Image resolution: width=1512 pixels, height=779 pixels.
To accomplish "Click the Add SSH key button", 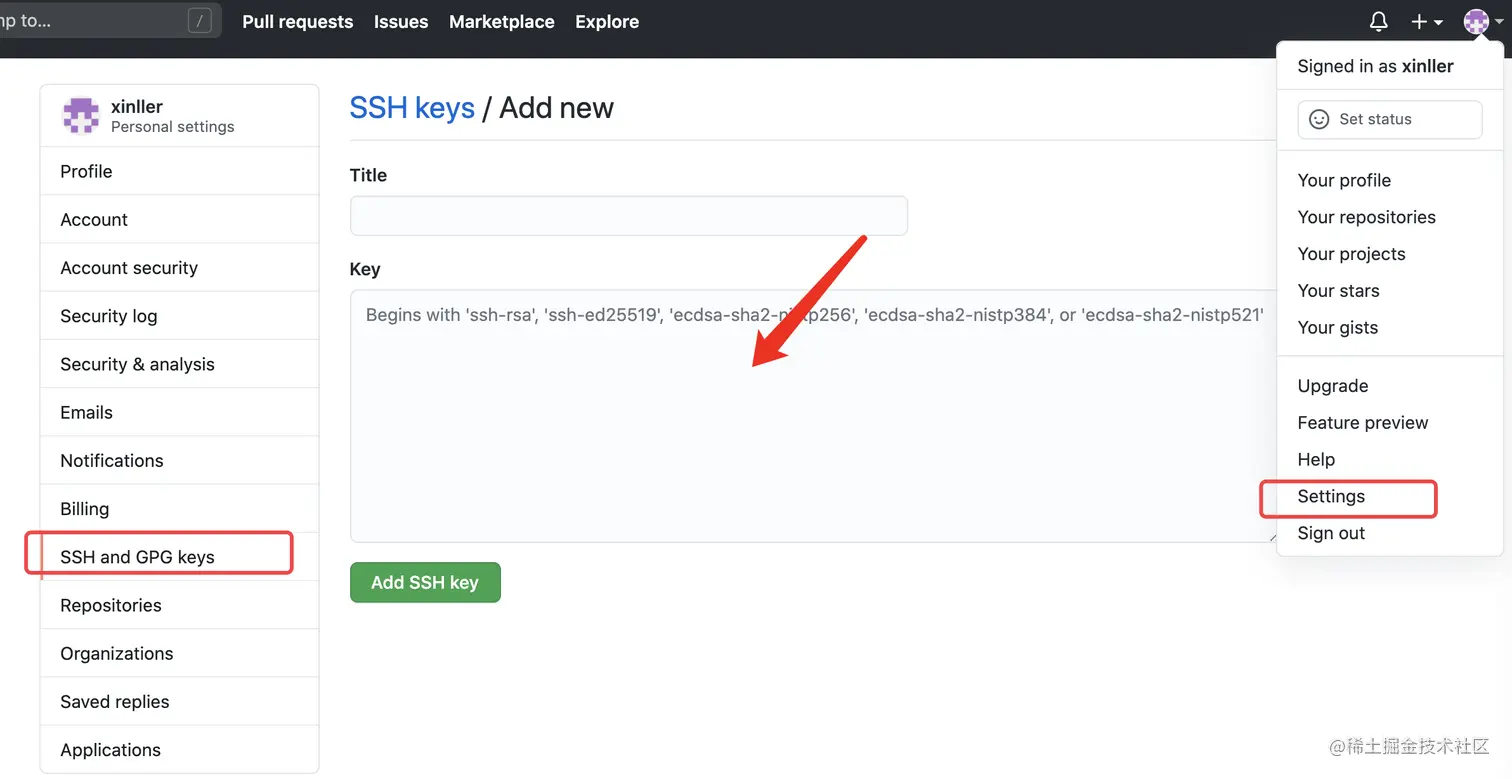I will coord(425,582).
